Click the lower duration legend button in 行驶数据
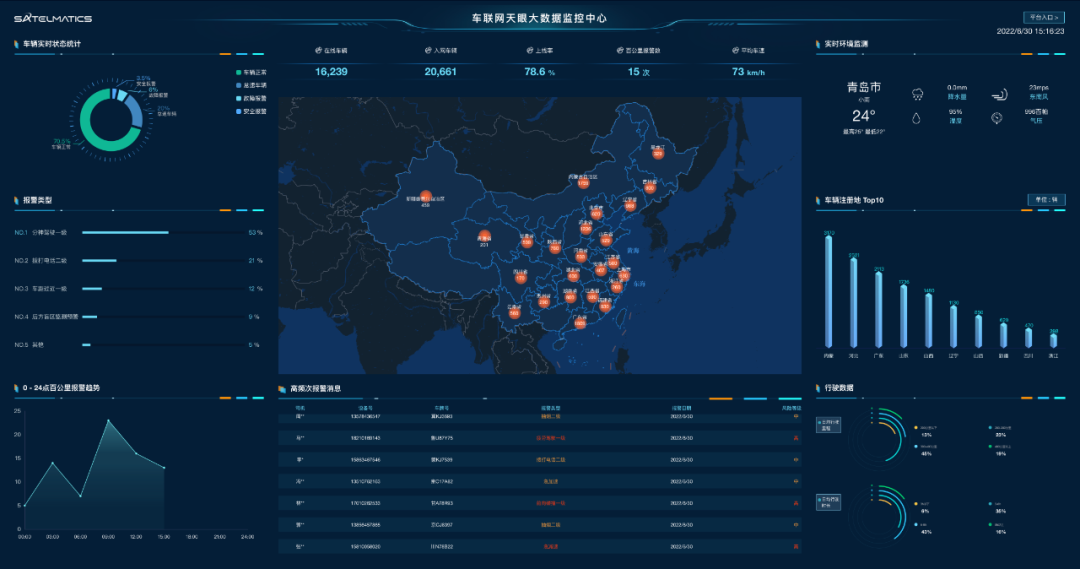 [828, 501]
